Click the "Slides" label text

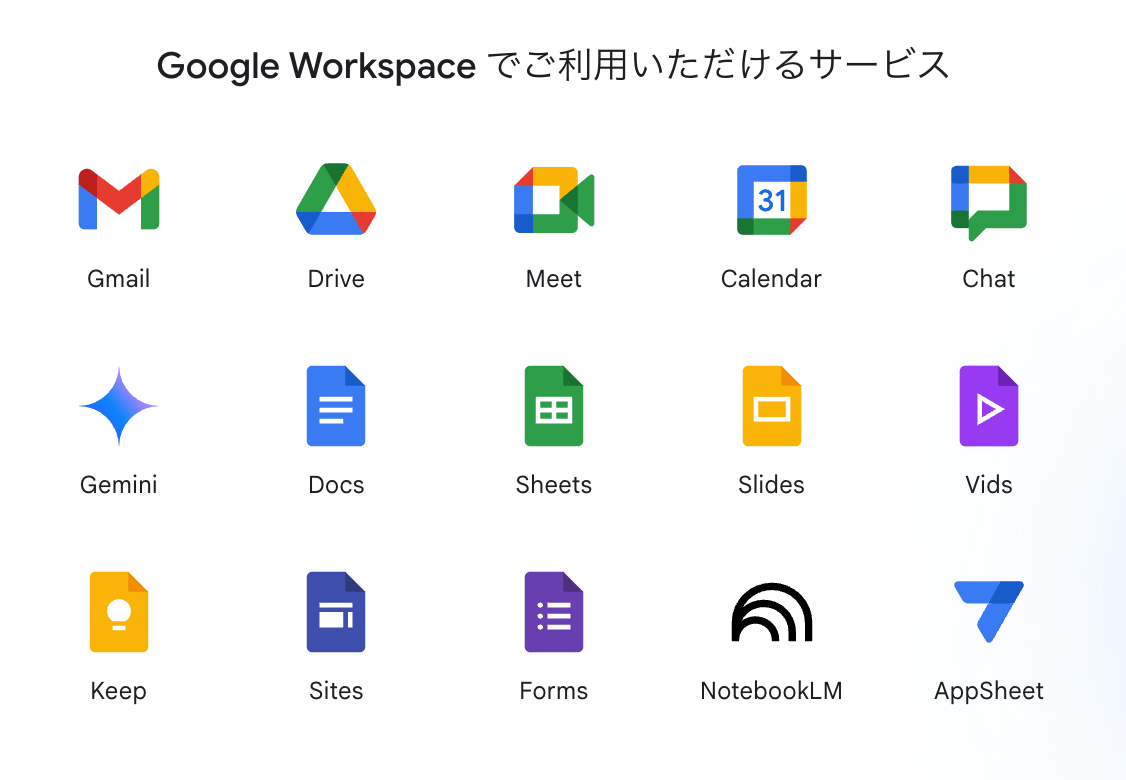[x=771, y=485]
